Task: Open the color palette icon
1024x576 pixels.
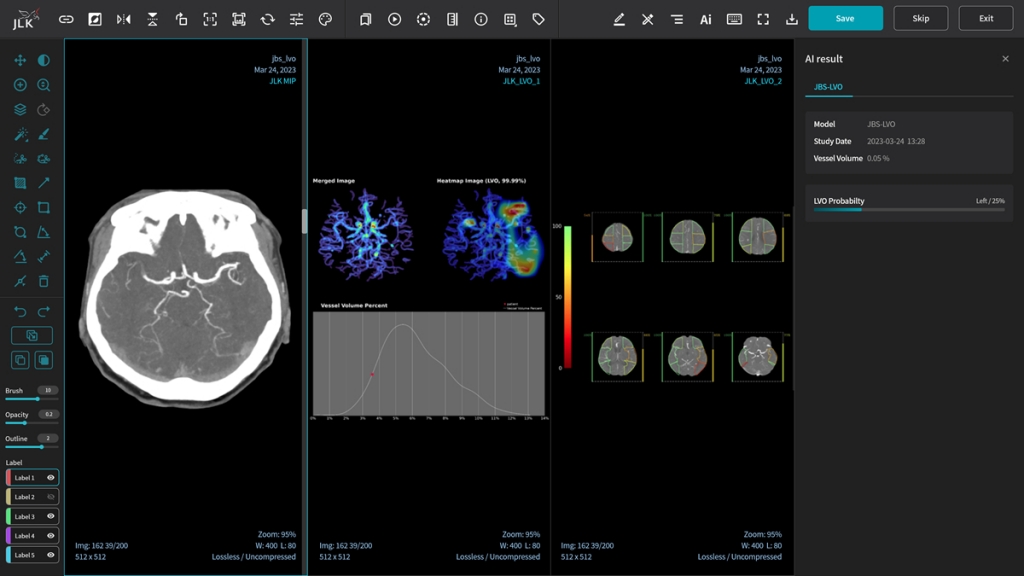Action: point(325,19)
